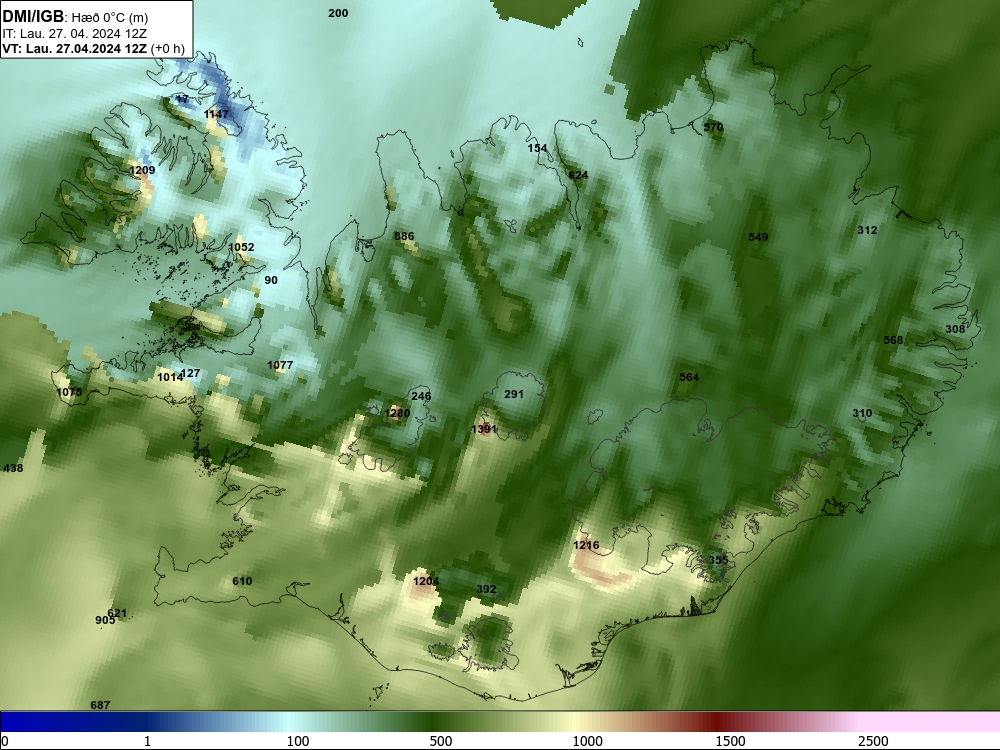Click the 1204 height value
The image size is (1000, 750).
coord(426,581)
